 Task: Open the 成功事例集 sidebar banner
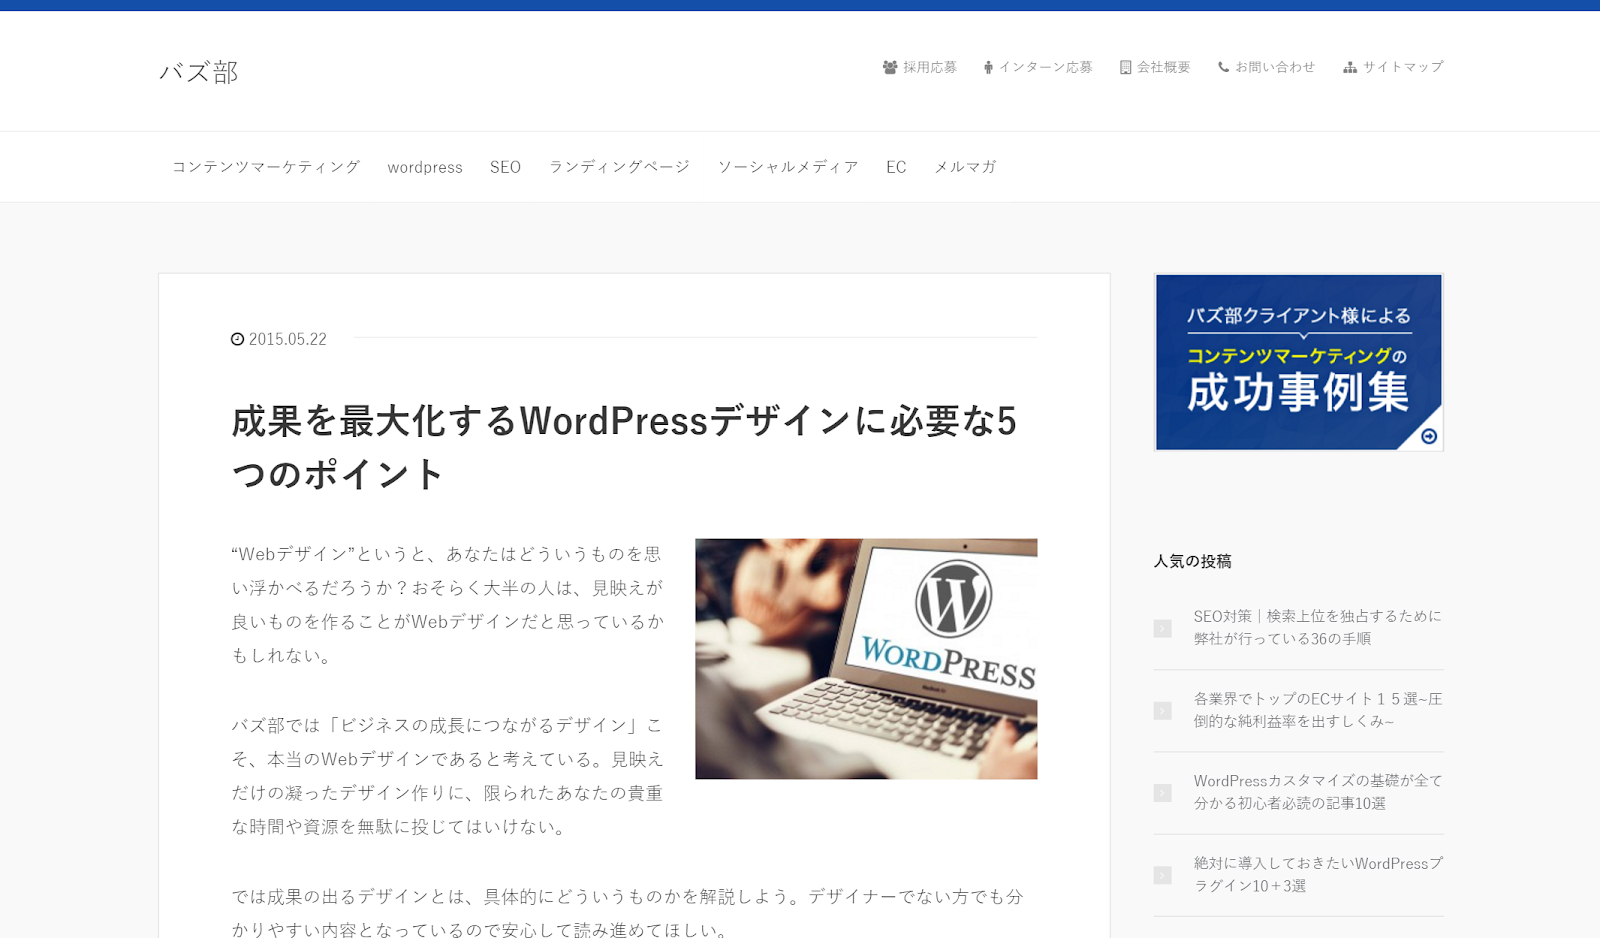(1299, 362)
